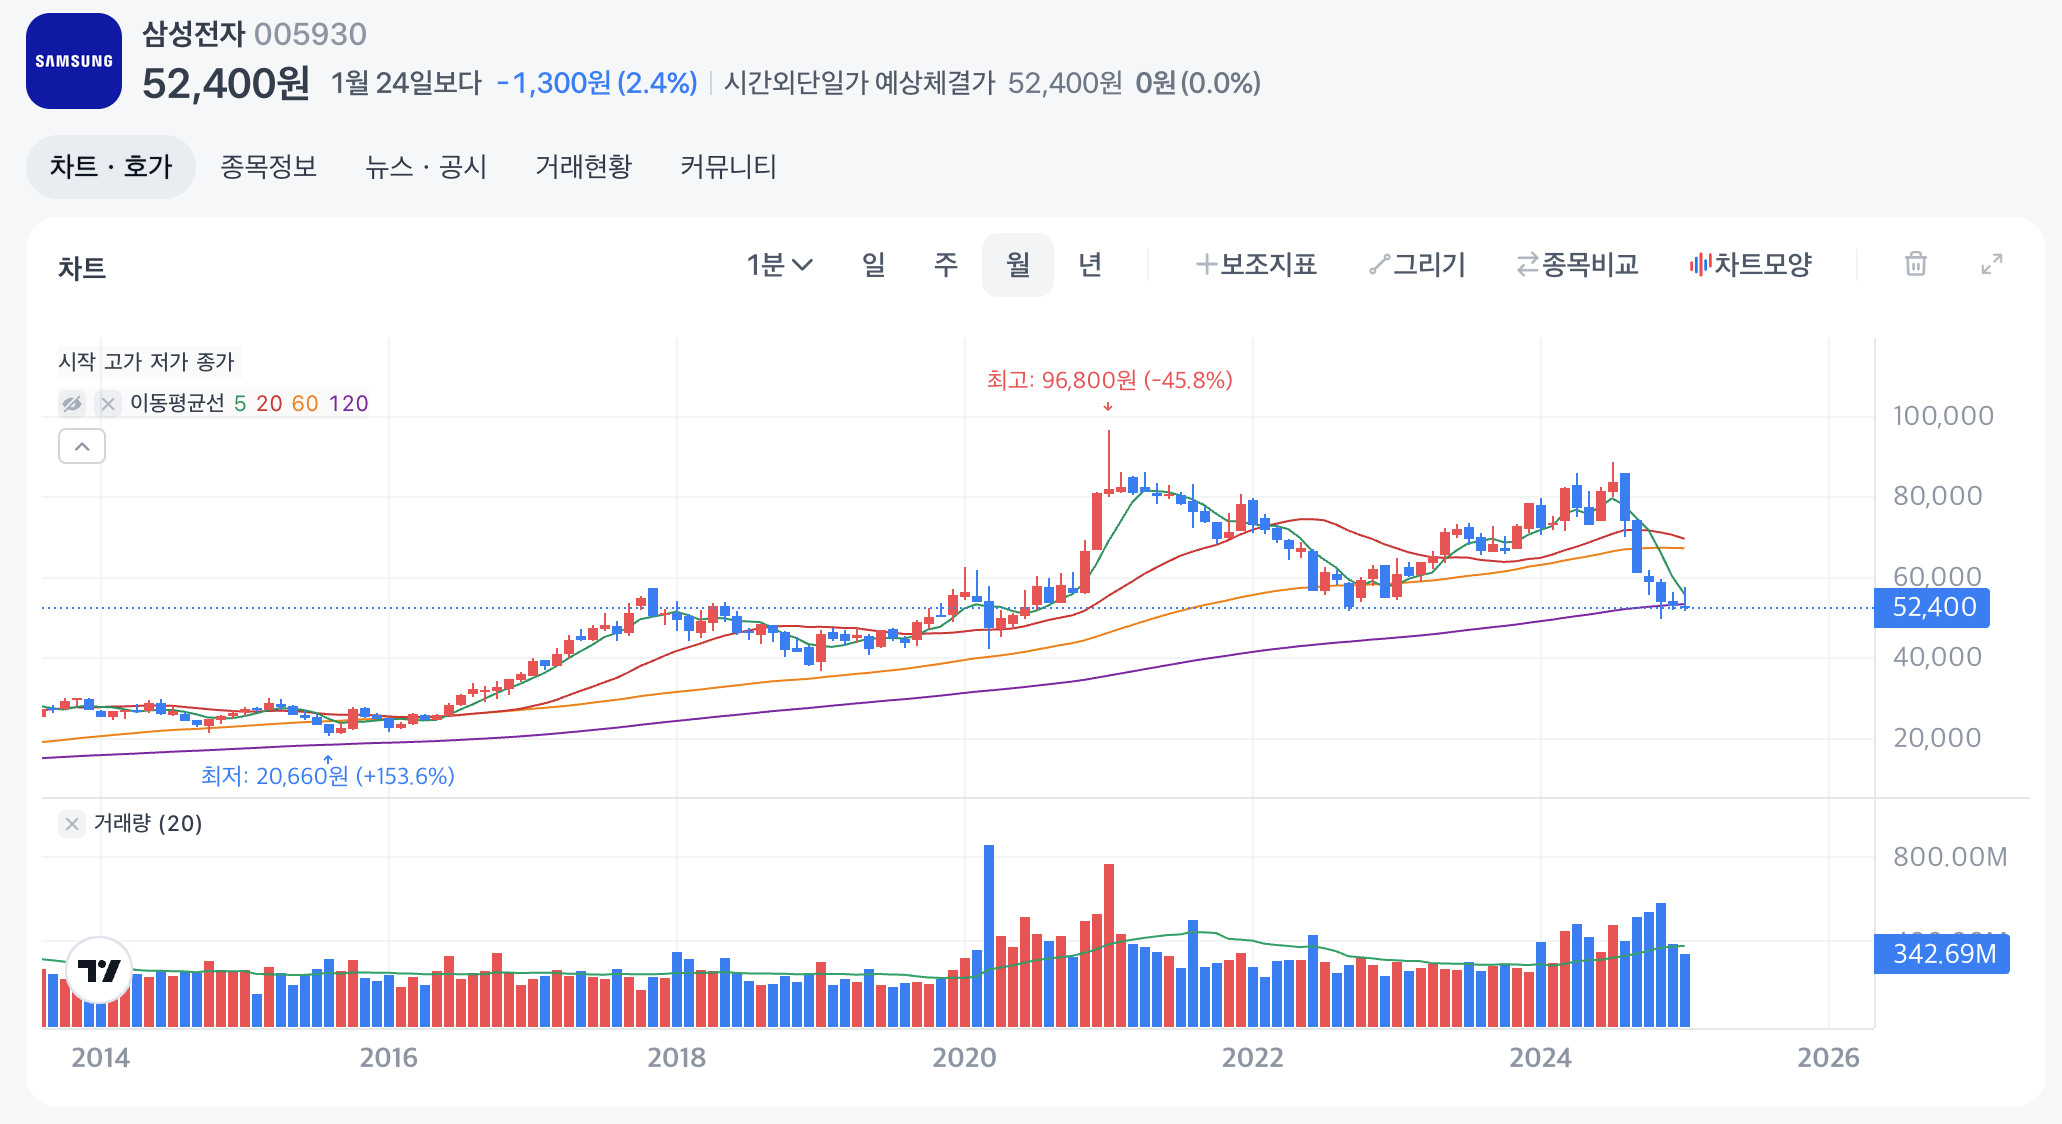Select the 년 yearly interval
This screenshot has width=2062, height=1124.
tap(1090, 265)
